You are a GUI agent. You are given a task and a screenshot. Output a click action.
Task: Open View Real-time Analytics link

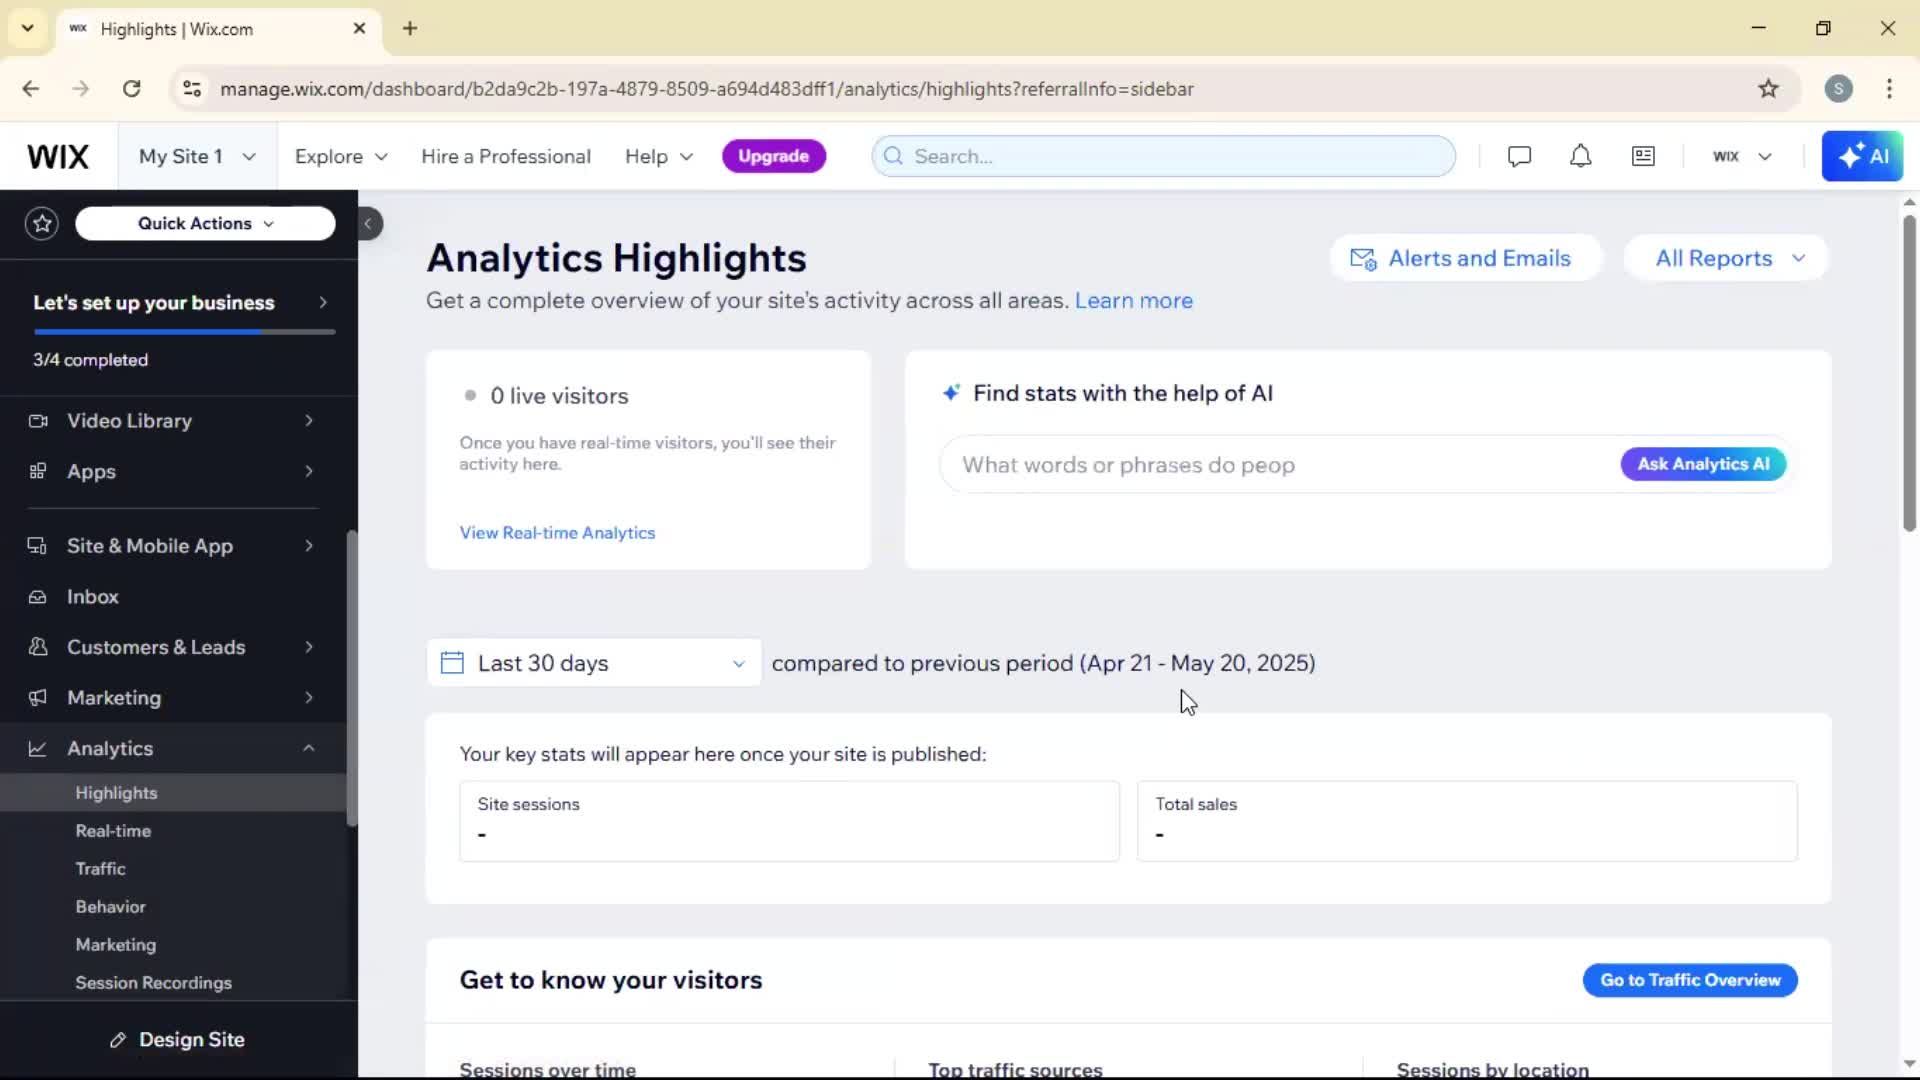pyautogui.click(x=557, y=533)
